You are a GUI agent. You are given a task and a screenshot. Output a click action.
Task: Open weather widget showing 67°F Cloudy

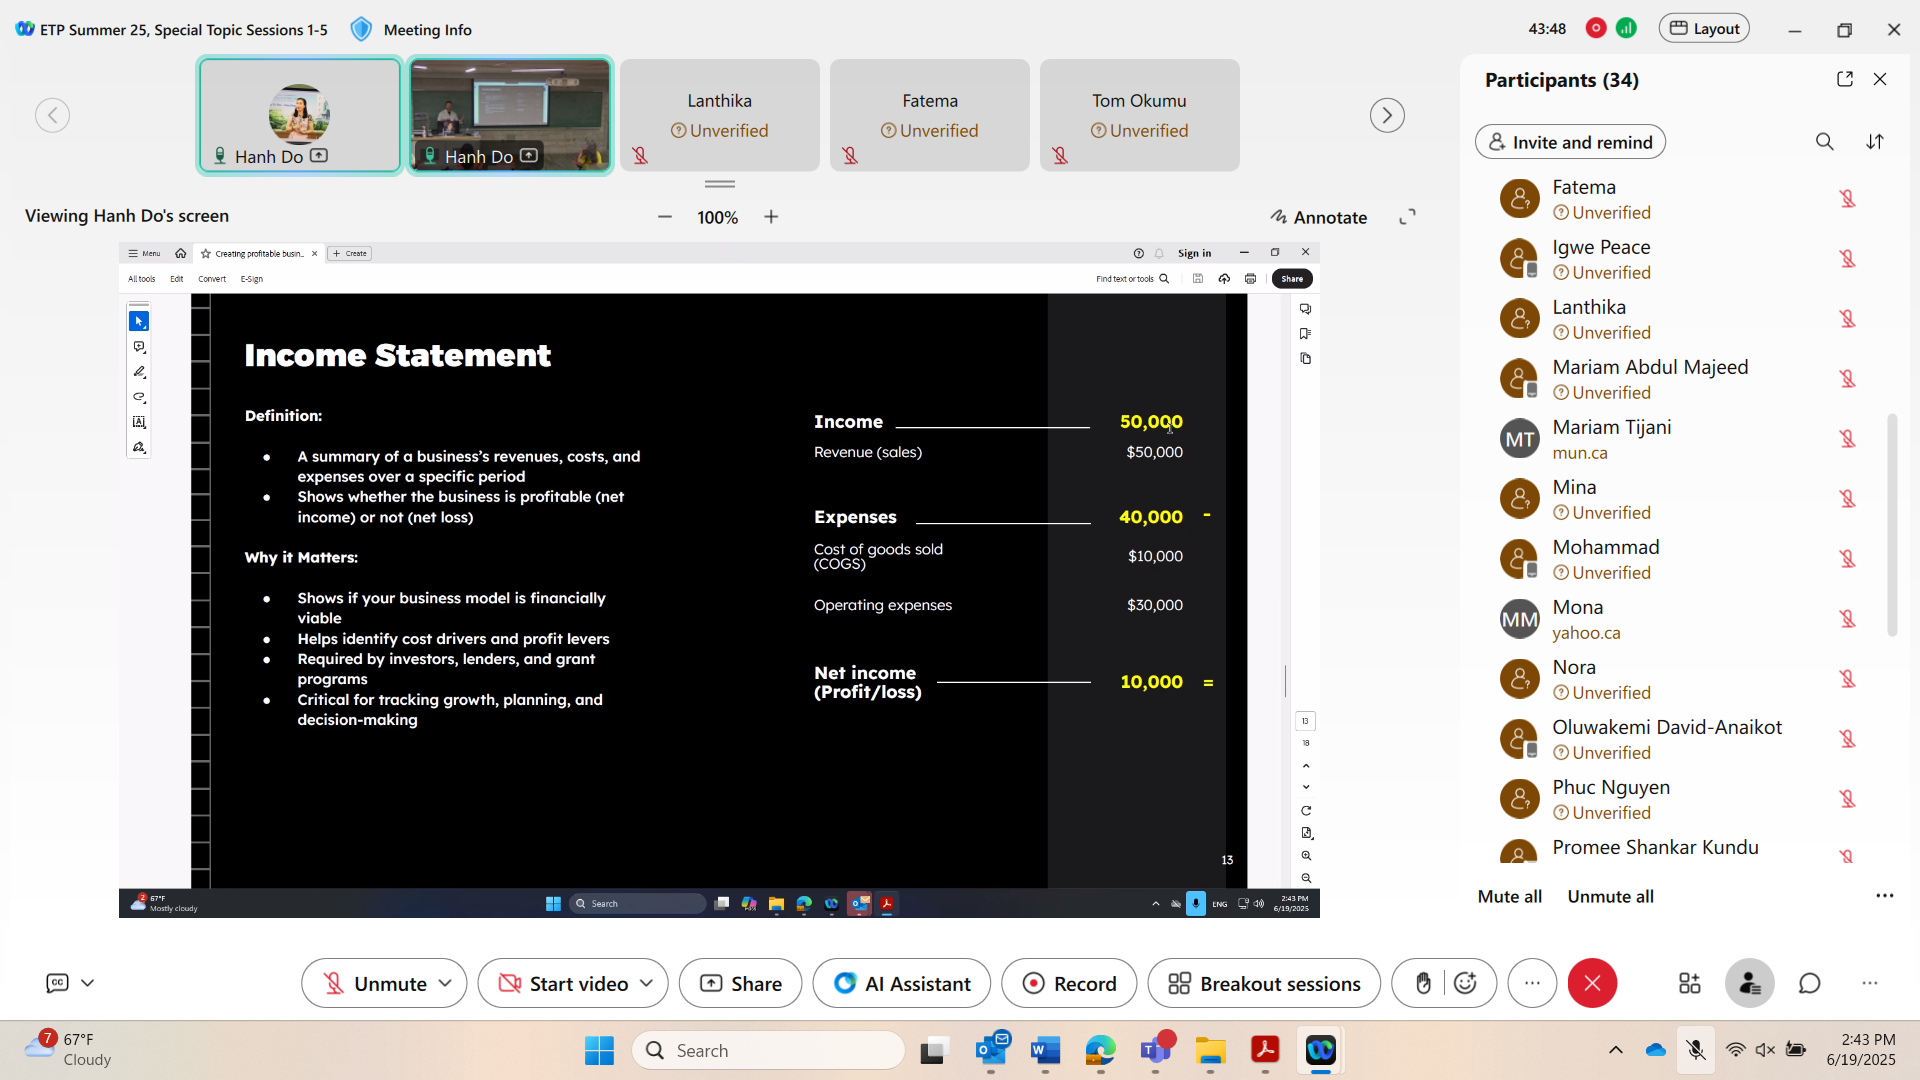coord(68,1050)
